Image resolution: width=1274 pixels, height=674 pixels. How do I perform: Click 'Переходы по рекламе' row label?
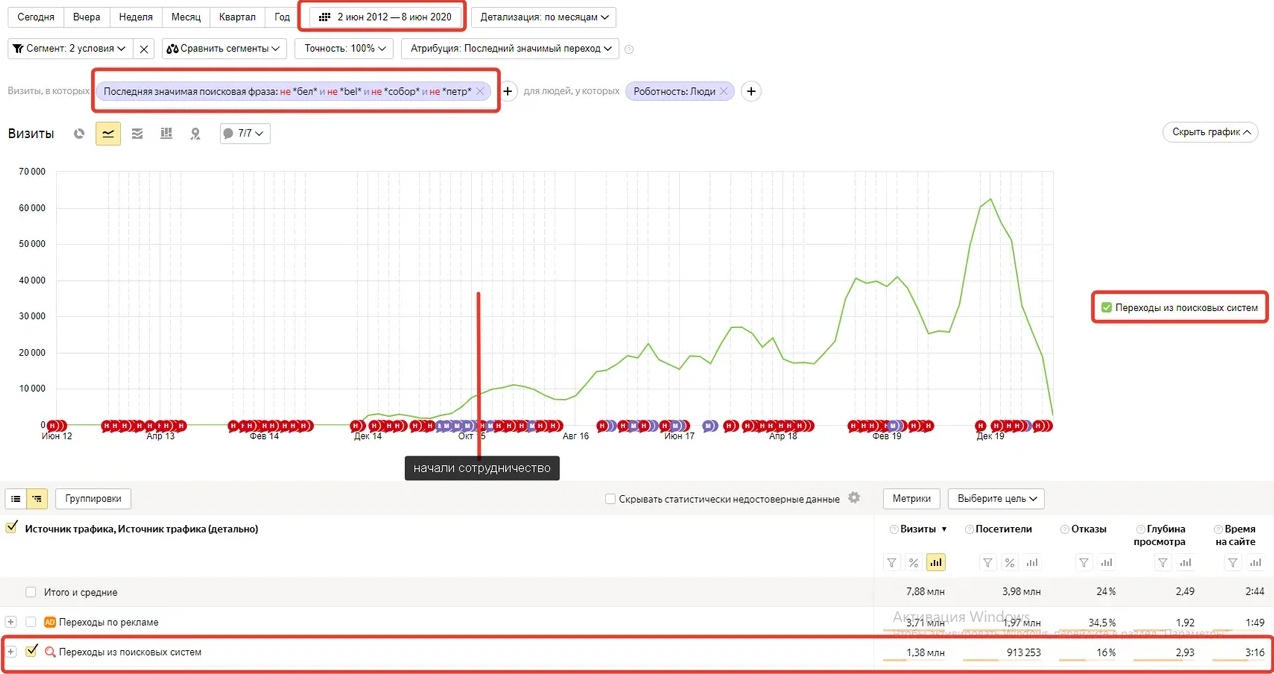[108, 622]
